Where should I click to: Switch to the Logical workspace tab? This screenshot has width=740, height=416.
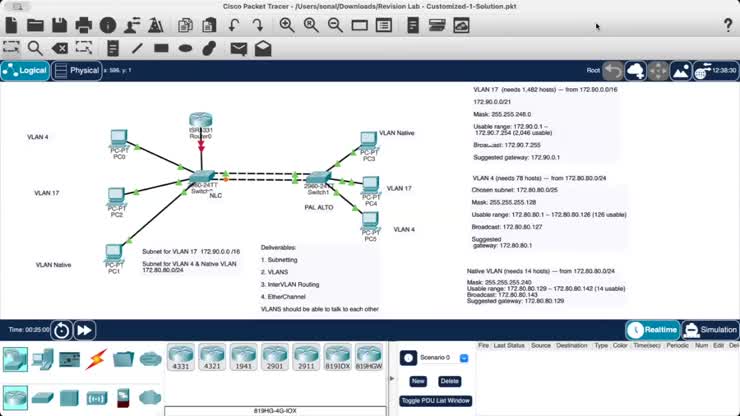pos(25,71)
